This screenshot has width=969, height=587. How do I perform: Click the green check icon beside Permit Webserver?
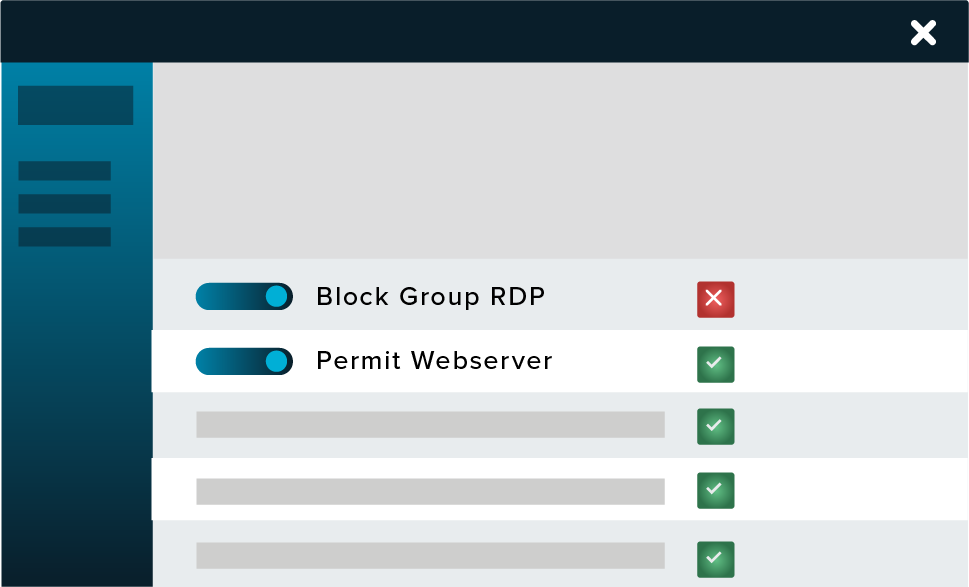[x=715, y=364]
